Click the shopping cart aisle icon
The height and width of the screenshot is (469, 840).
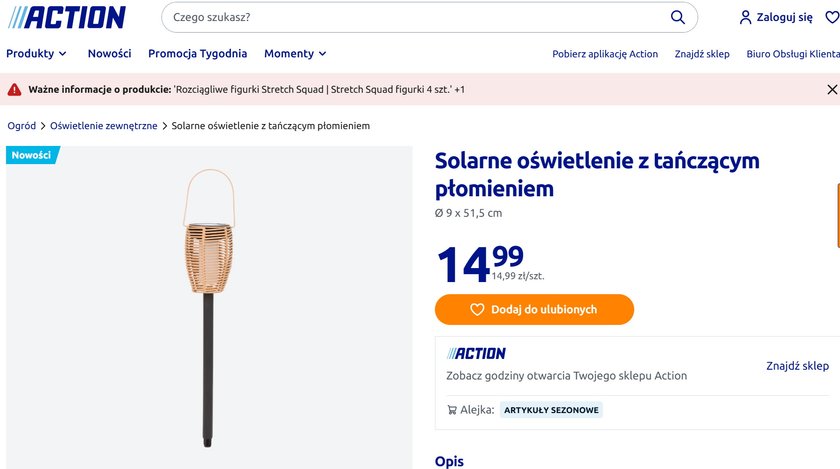click(x=452, y=410)
